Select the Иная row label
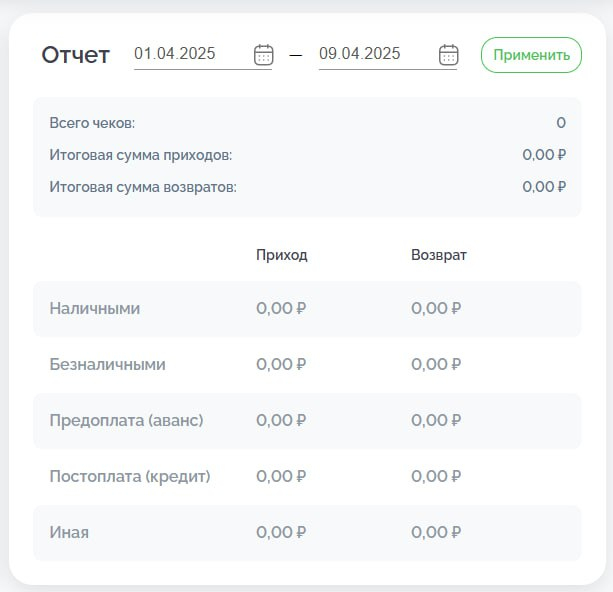Image resolution: width=613 pixels, height=592 pixels. tap(69, 533)
